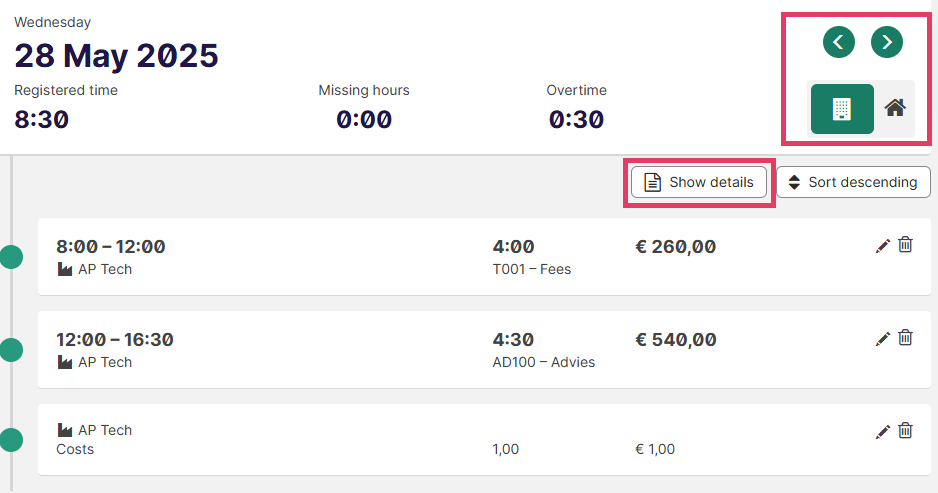Go to the next day arrow
938x493 pixels.
point(887,42)
